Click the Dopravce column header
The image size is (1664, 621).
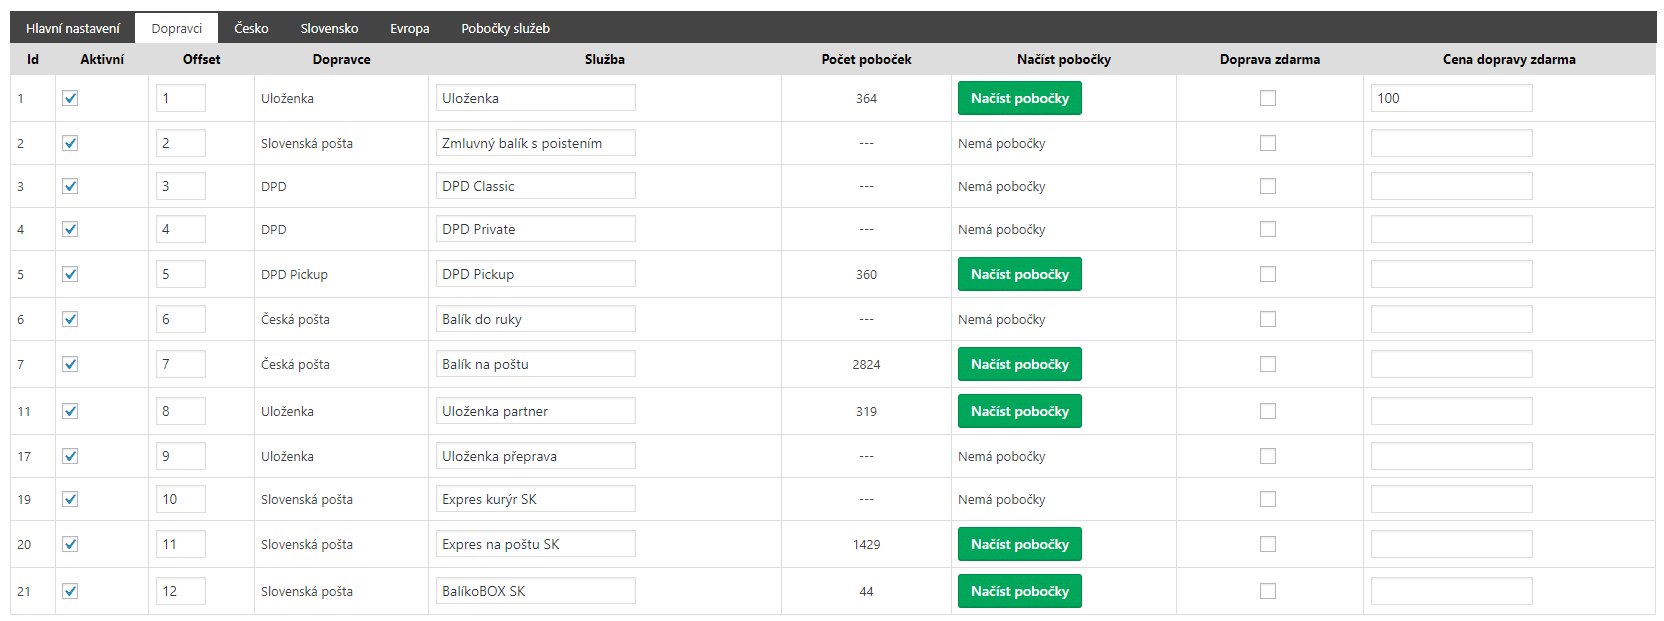pyautogui.click(x=341, y=59)
